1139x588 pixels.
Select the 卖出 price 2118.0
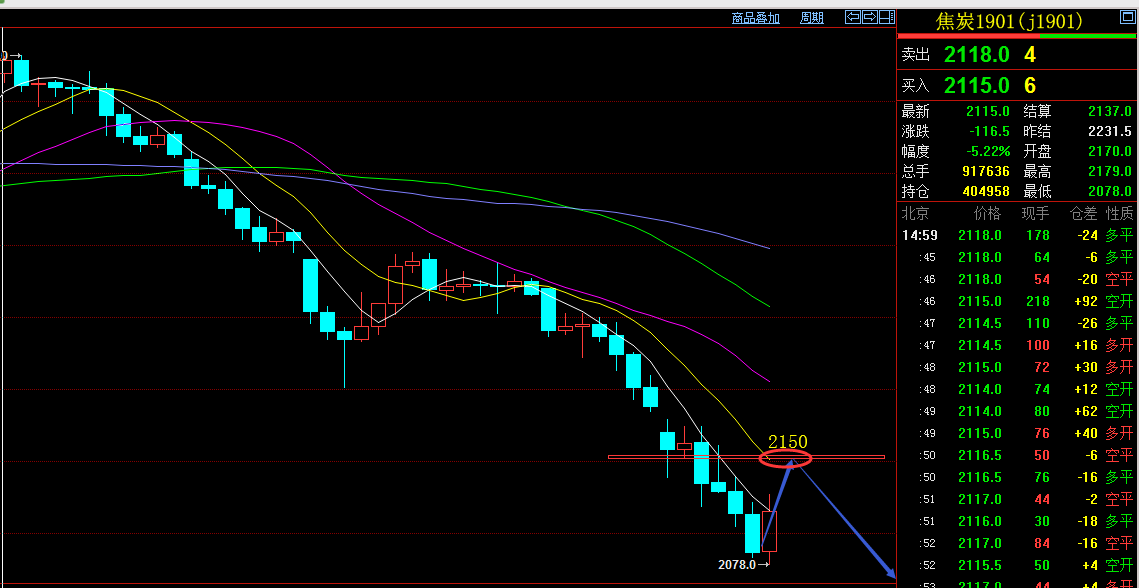click(x=976, y=55)
